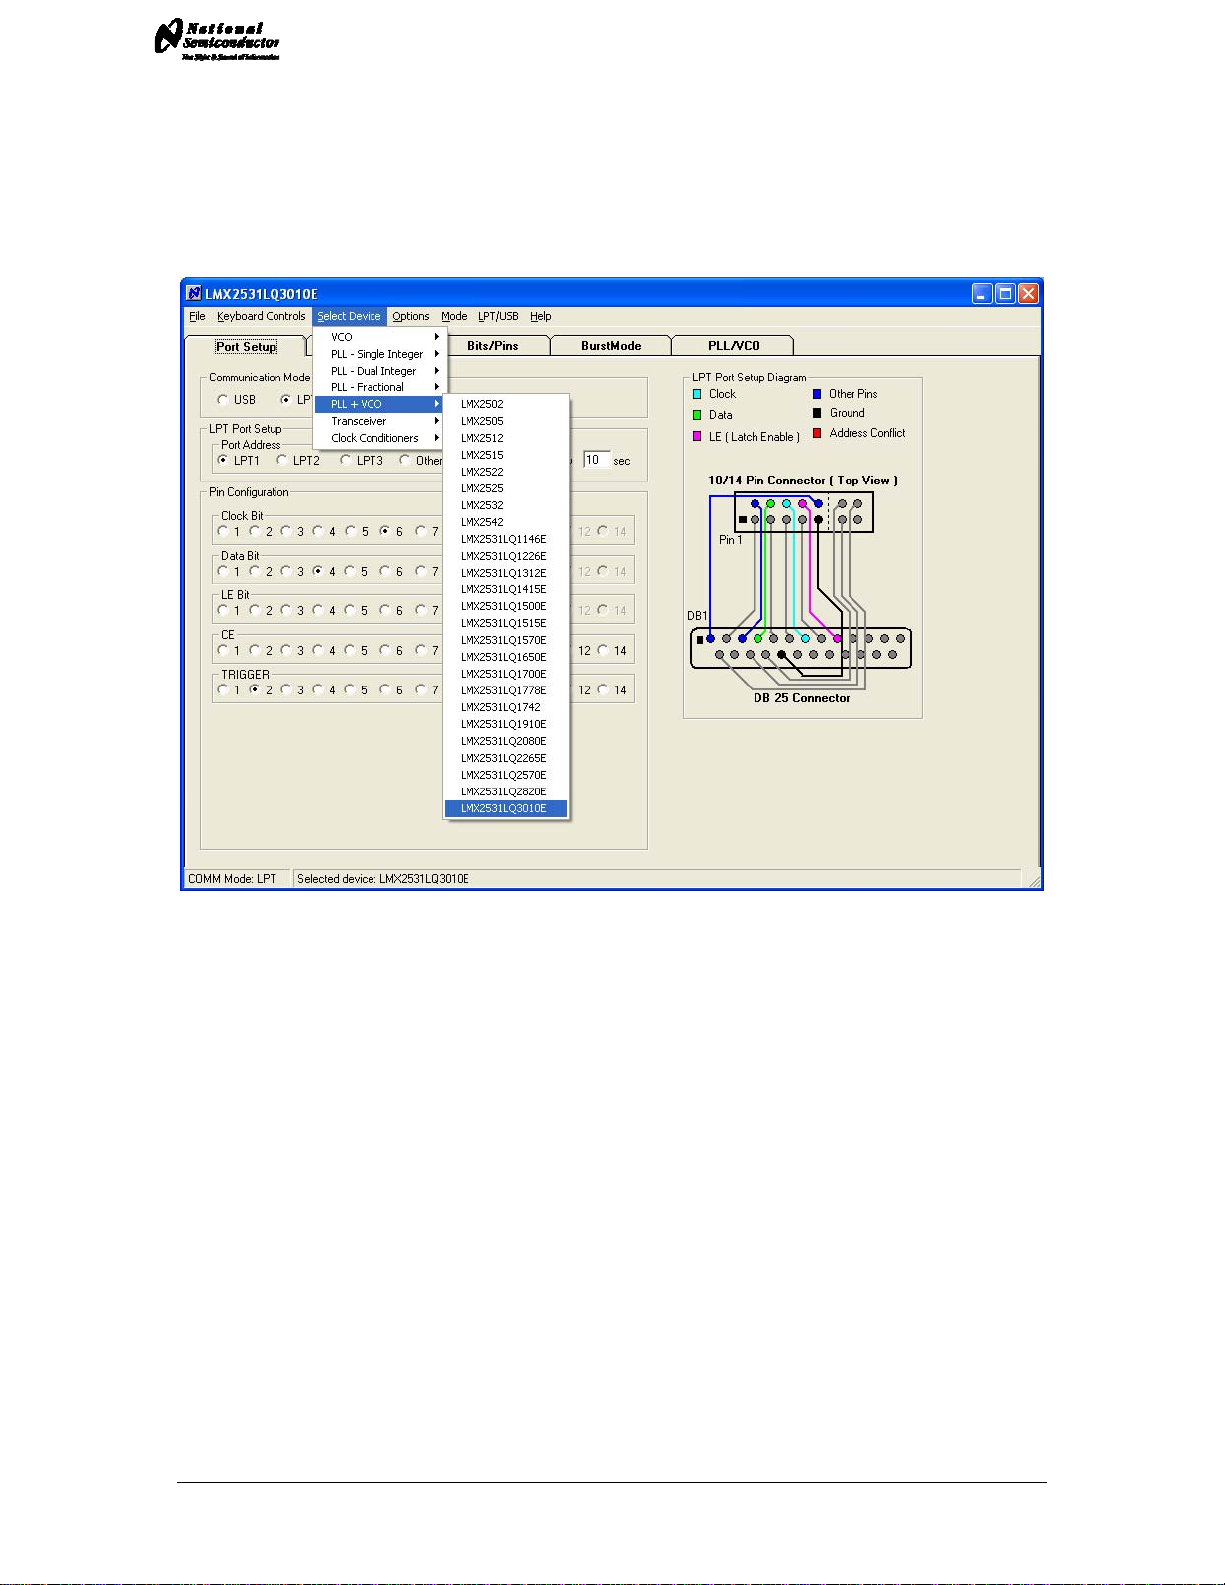Expand the PLL - Fractional submenu
1225x1585 pixels.
380,387
